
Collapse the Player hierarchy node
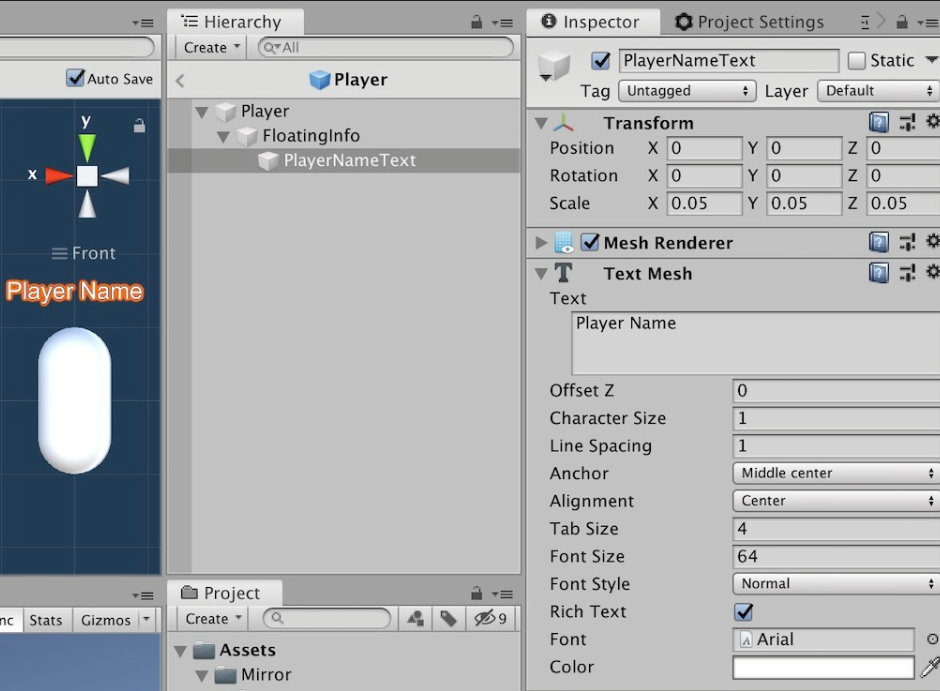click(202, 111)
